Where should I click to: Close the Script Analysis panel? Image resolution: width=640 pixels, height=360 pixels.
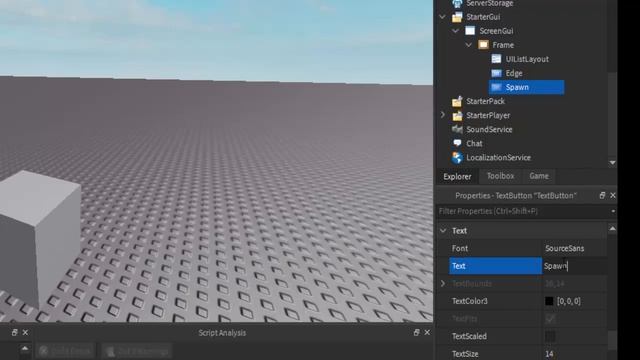427,333
